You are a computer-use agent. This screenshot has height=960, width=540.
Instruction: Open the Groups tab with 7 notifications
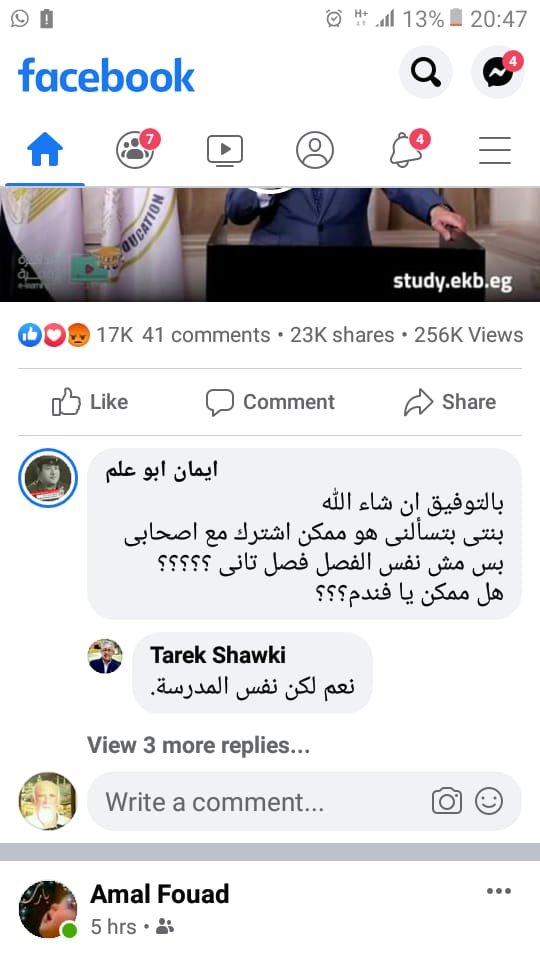tap(136, 150)
